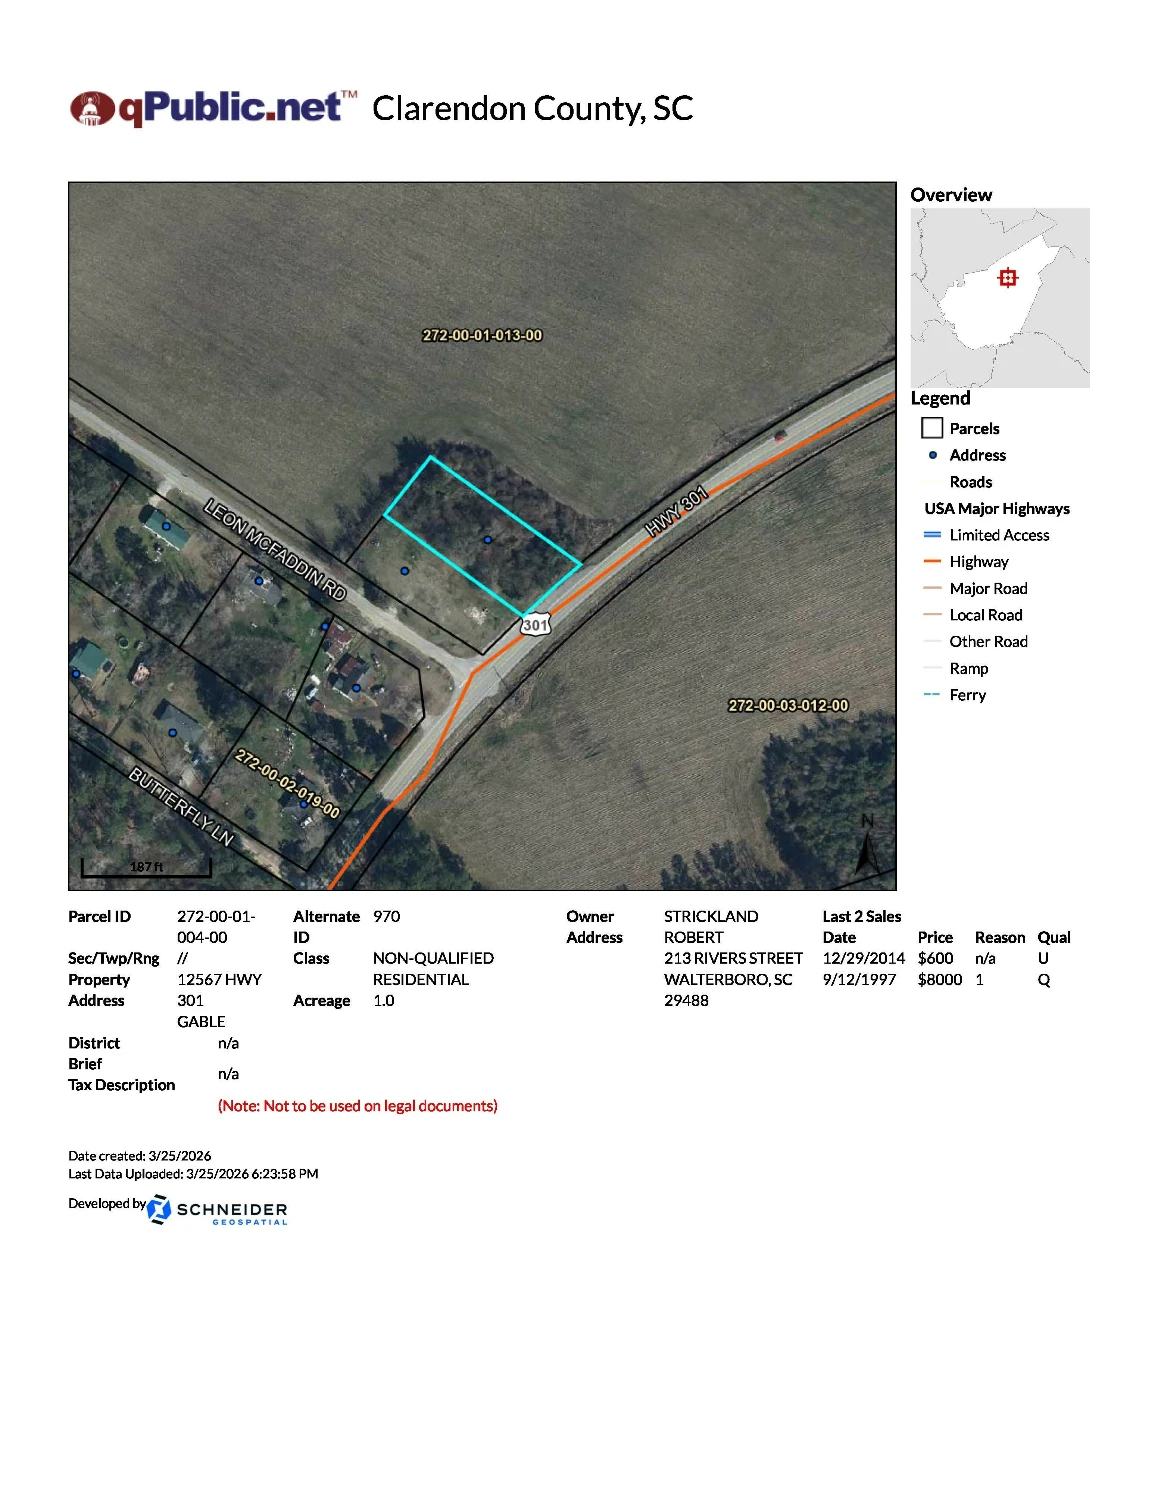Click the Clarendon County, SC title
The height and width of the screenshot is (1500, 1158).
point(533,108)
